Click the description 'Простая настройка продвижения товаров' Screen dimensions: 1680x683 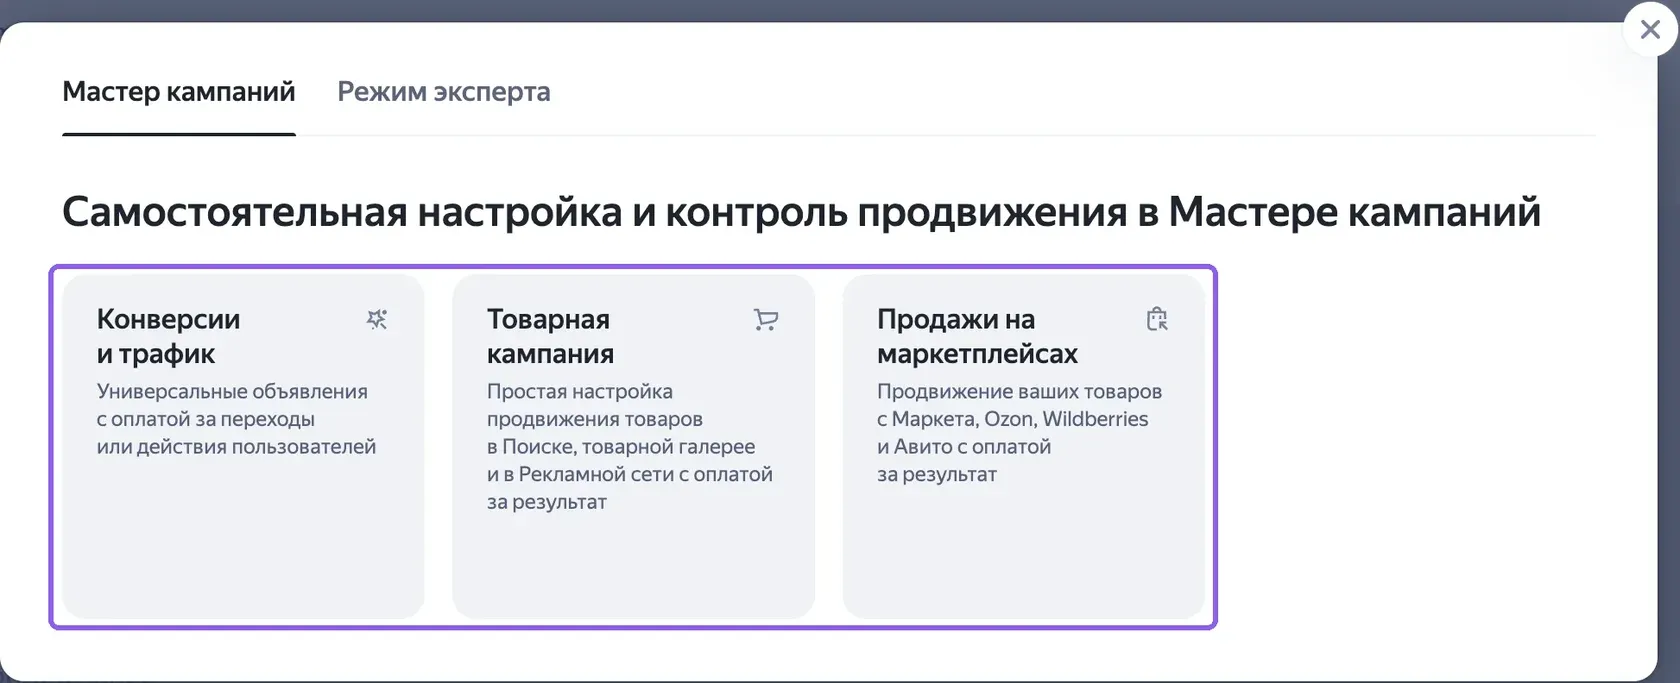point(595,405)
